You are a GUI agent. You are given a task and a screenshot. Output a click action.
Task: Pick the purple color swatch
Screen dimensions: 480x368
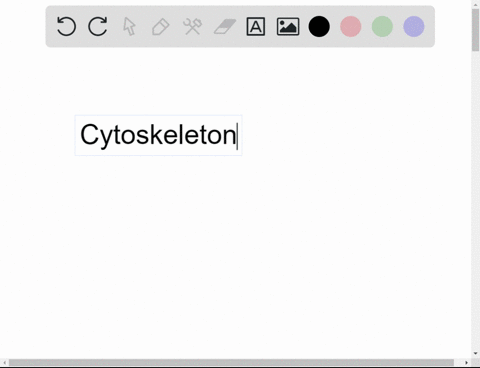(414, 26)
